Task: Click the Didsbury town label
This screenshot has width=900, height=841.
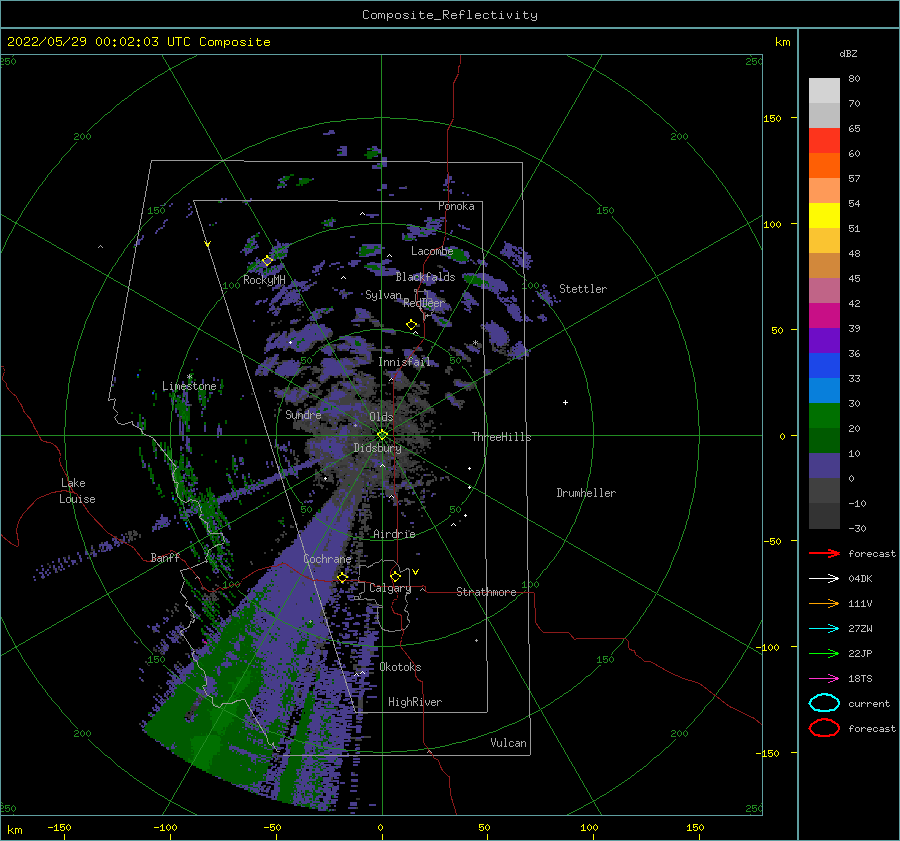Action: 378,448
